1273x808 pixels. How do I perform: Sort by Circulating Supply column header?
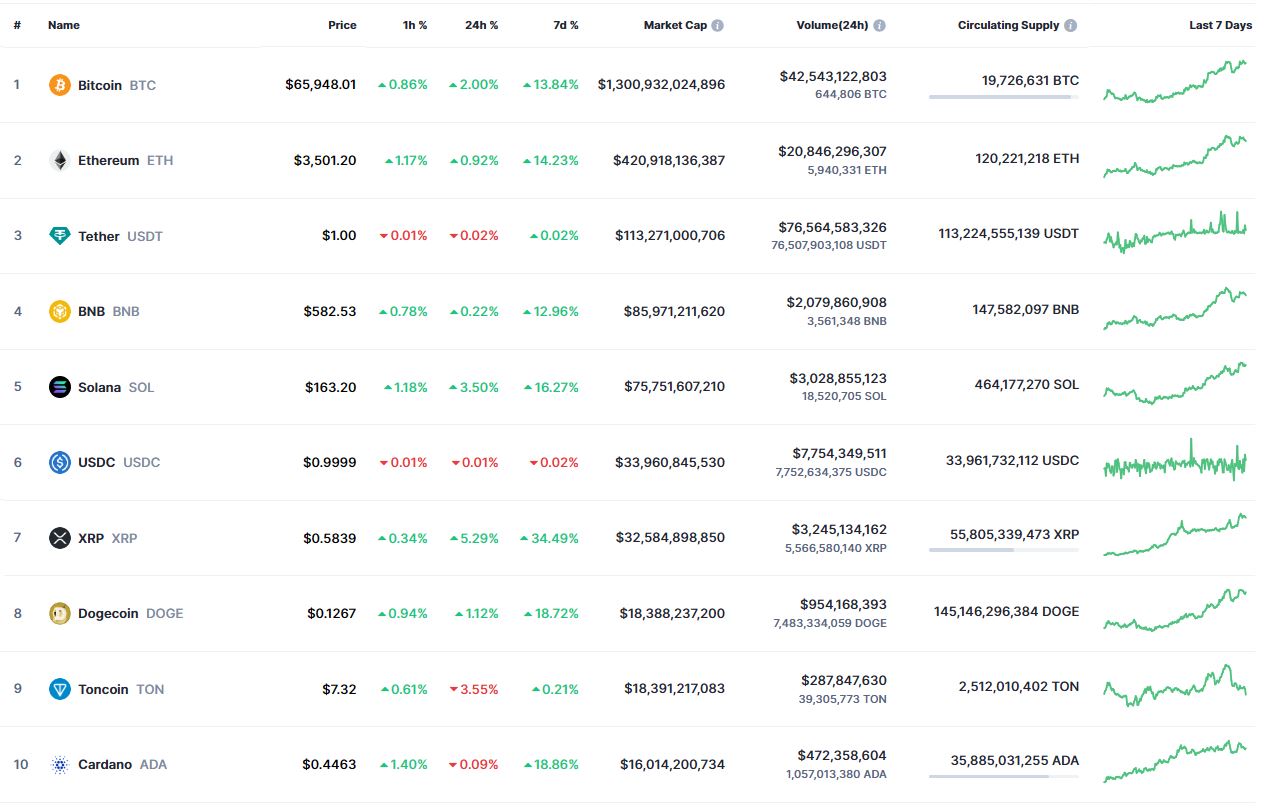click(x=1008, y=25)
